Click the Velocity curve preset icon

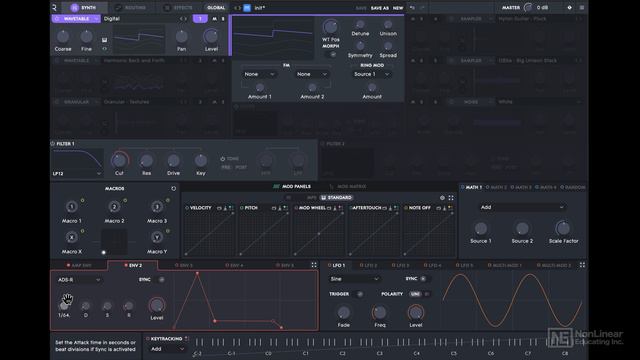click(219, 208)
